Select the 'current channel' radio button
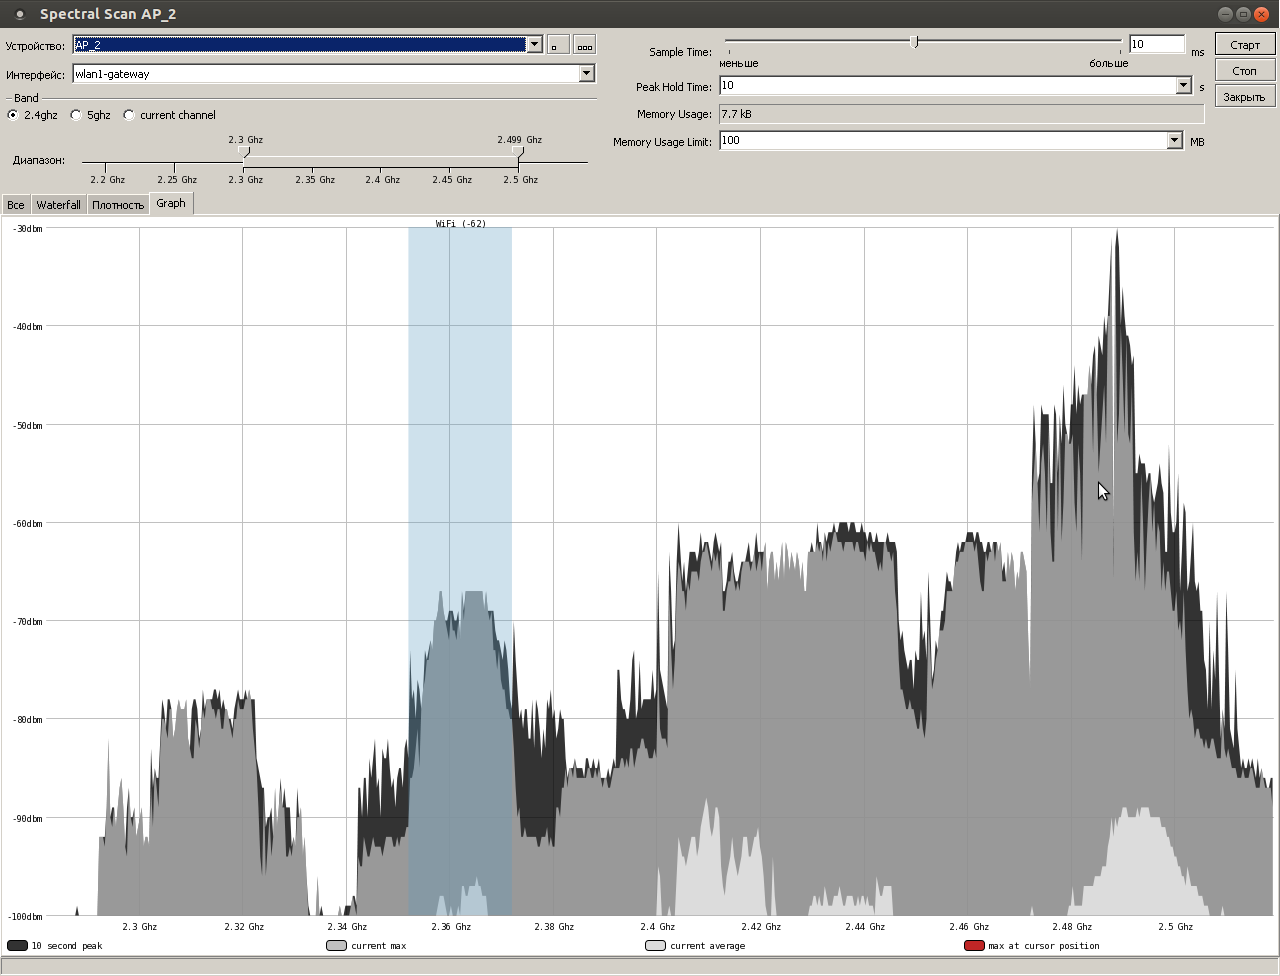 pos(129,115)
